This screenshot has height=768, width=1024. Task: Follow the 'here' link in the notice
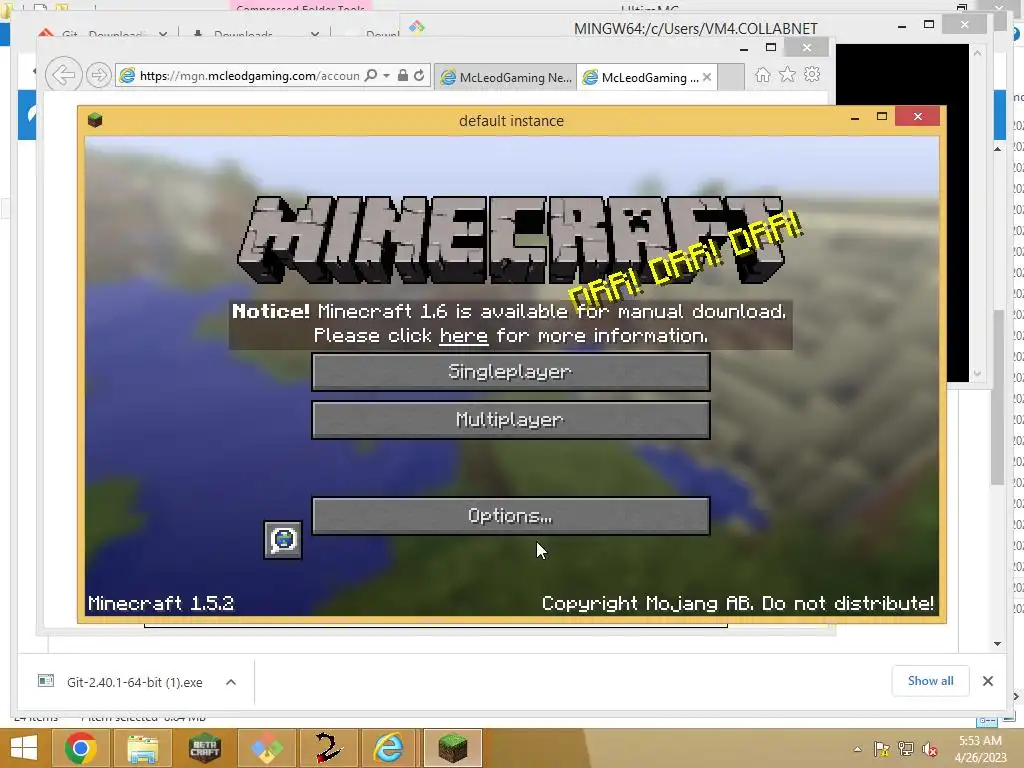pyautogui.click(x=464, y=336)
